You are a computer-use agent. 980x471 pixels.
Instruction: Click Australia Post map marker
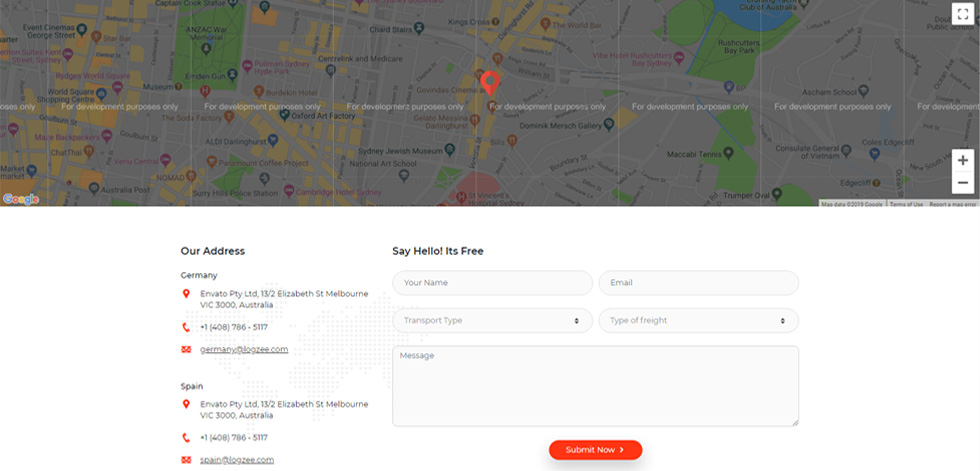tap(94, 188)
